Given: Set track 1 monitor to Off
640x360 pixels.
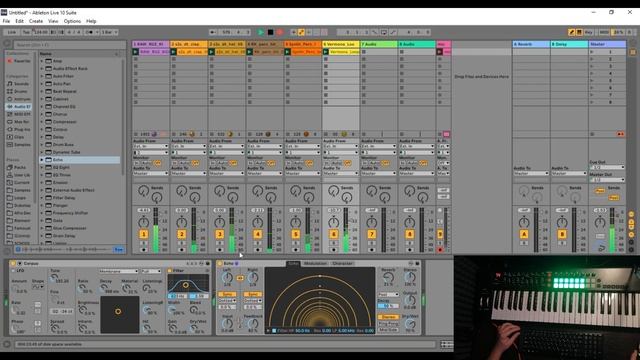Looking at the screenshot, I should pyautogui.click(x=157, y=163).
